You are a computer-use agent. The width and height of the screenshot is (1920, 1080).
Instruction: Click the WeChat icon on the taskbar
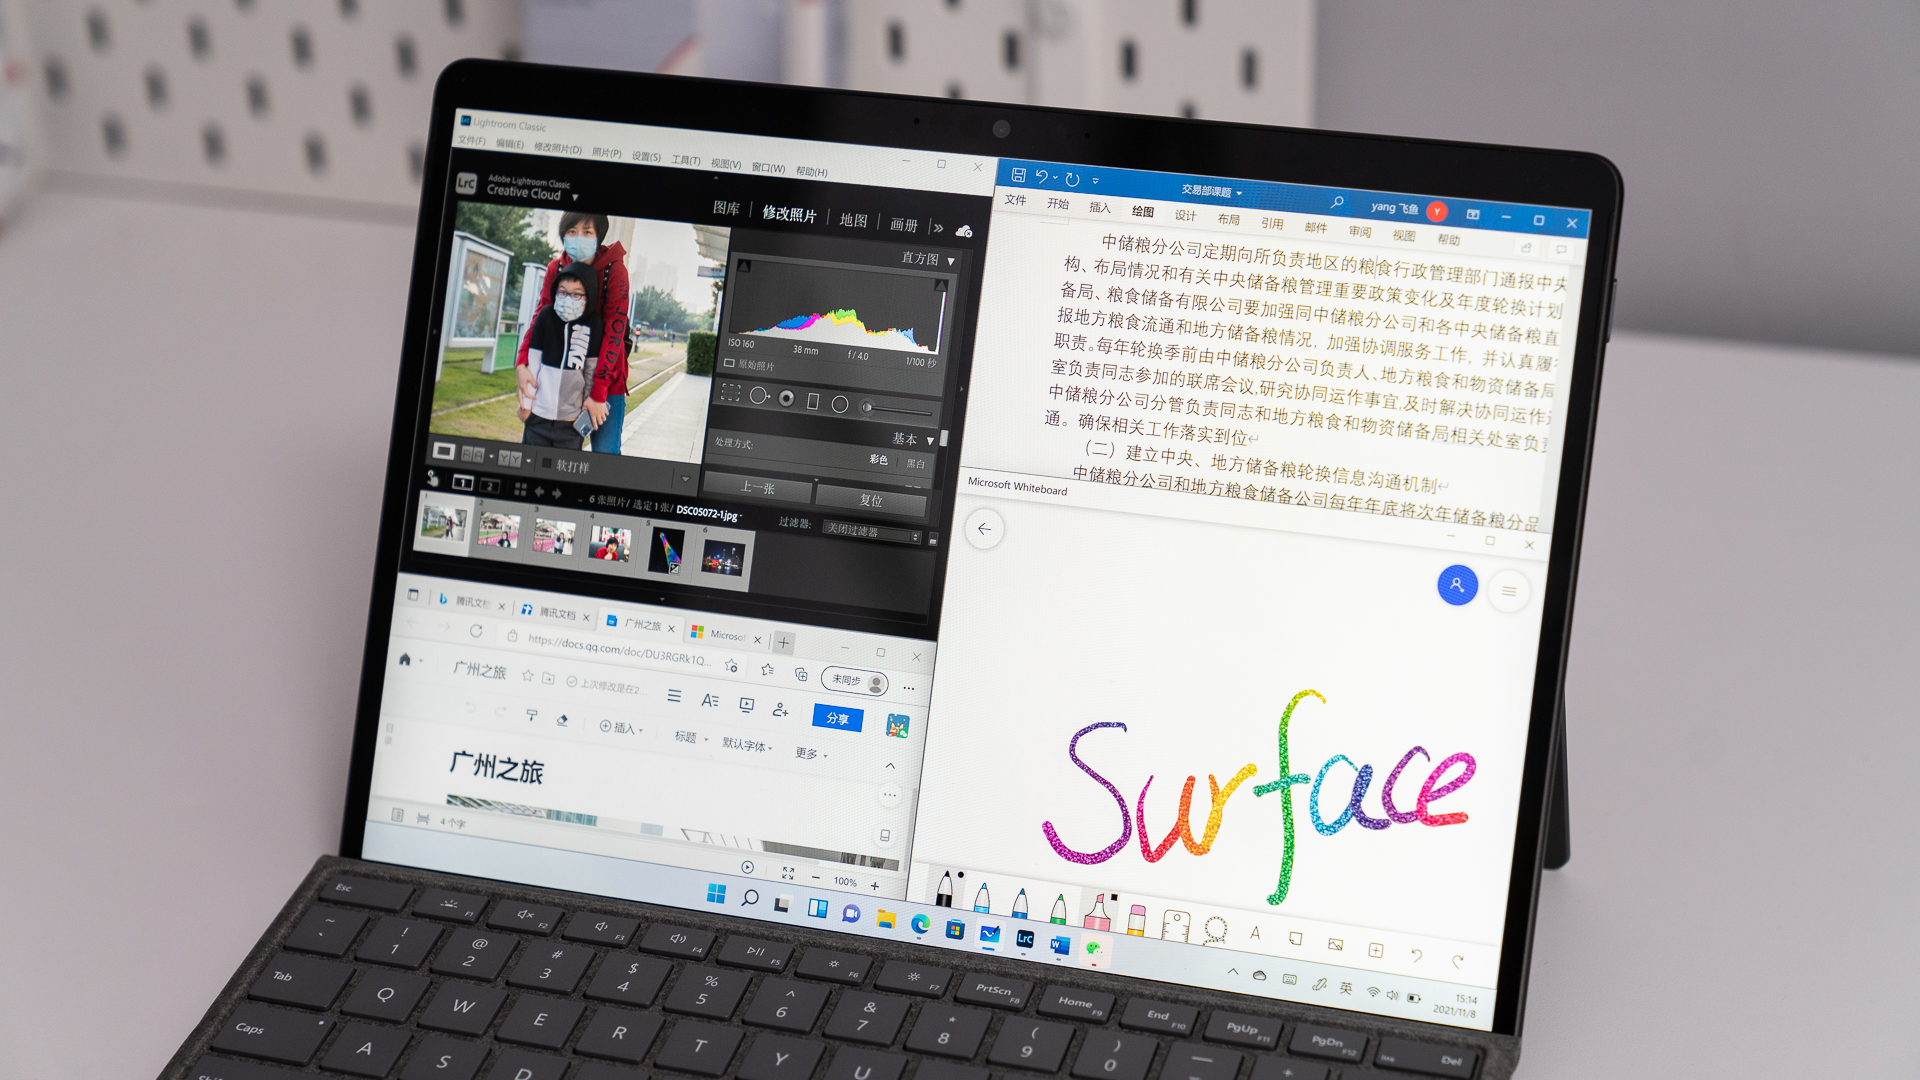coord(1094,948)
